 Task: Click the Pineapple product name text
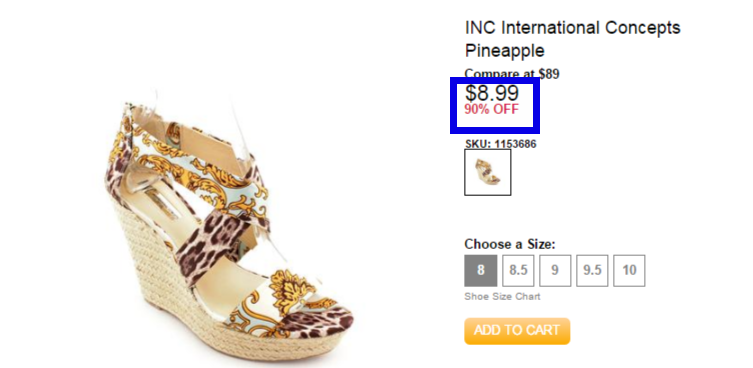point(504,50)
